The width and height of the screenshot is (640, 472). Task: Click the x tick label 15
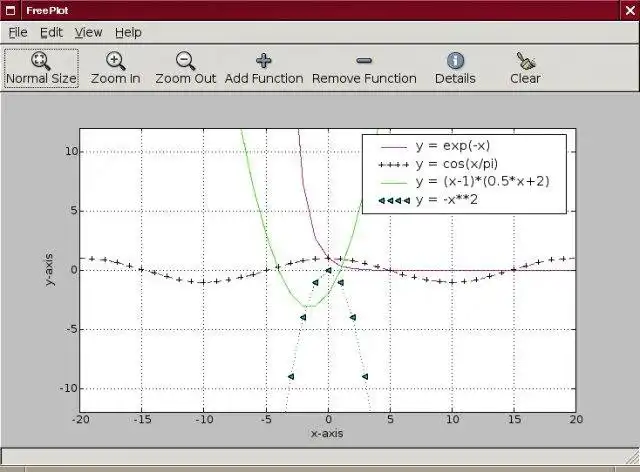(x=514, y=419)
